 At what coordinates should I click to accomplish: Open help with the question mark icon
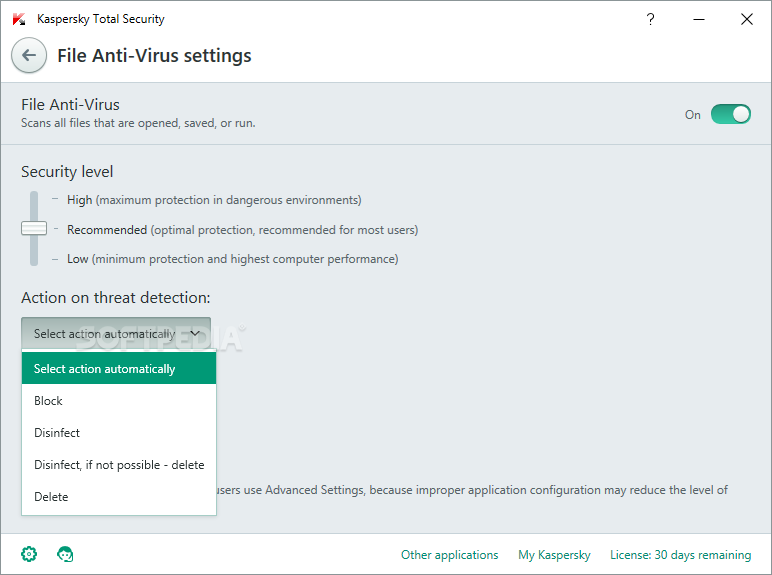tap(650, 19)
